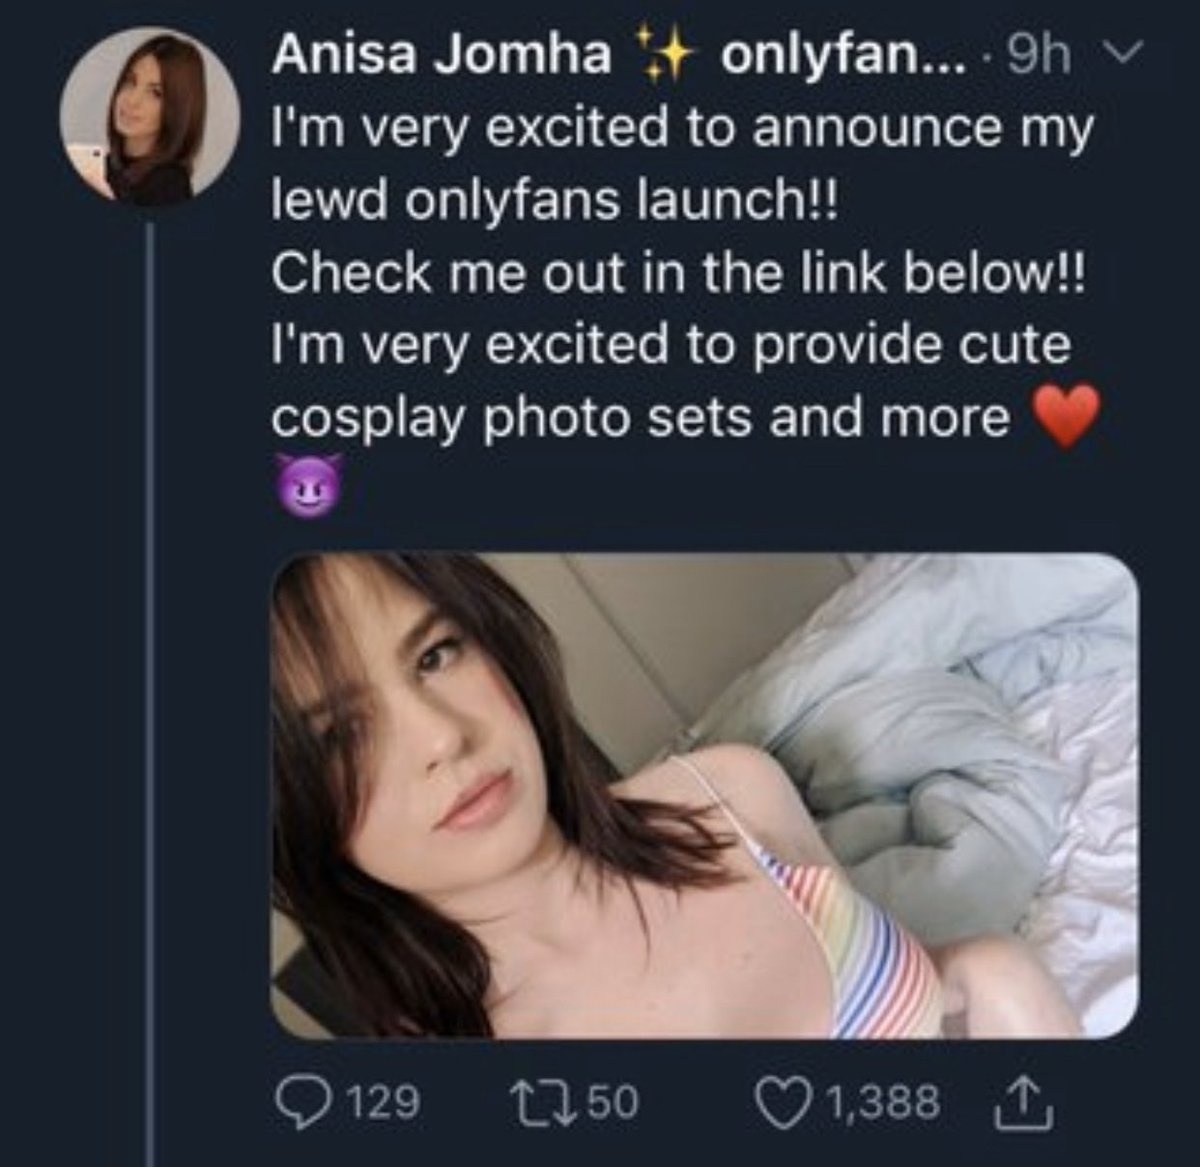This screenshot has width=1200, height=1167.
Task: Like the tweet with the heart icon
Action: (x=784, y=1102)
